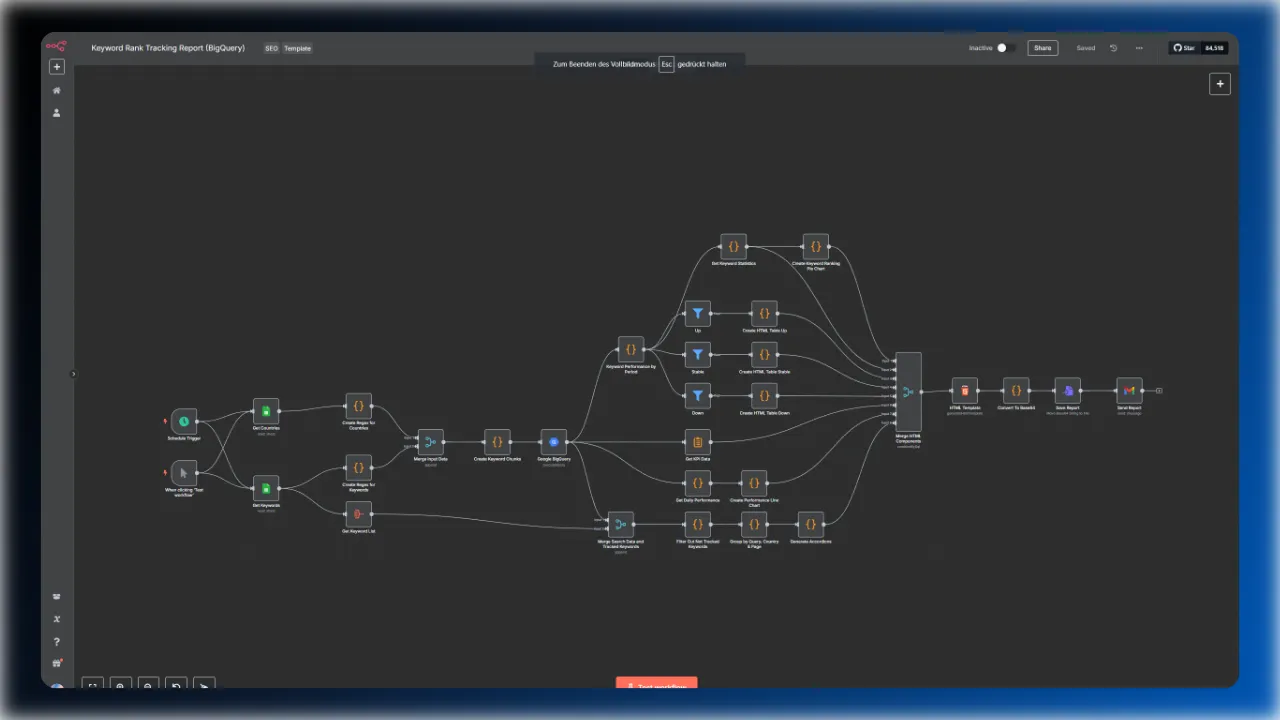
Task: Open workflow history icon
Action: [1113, 48]
